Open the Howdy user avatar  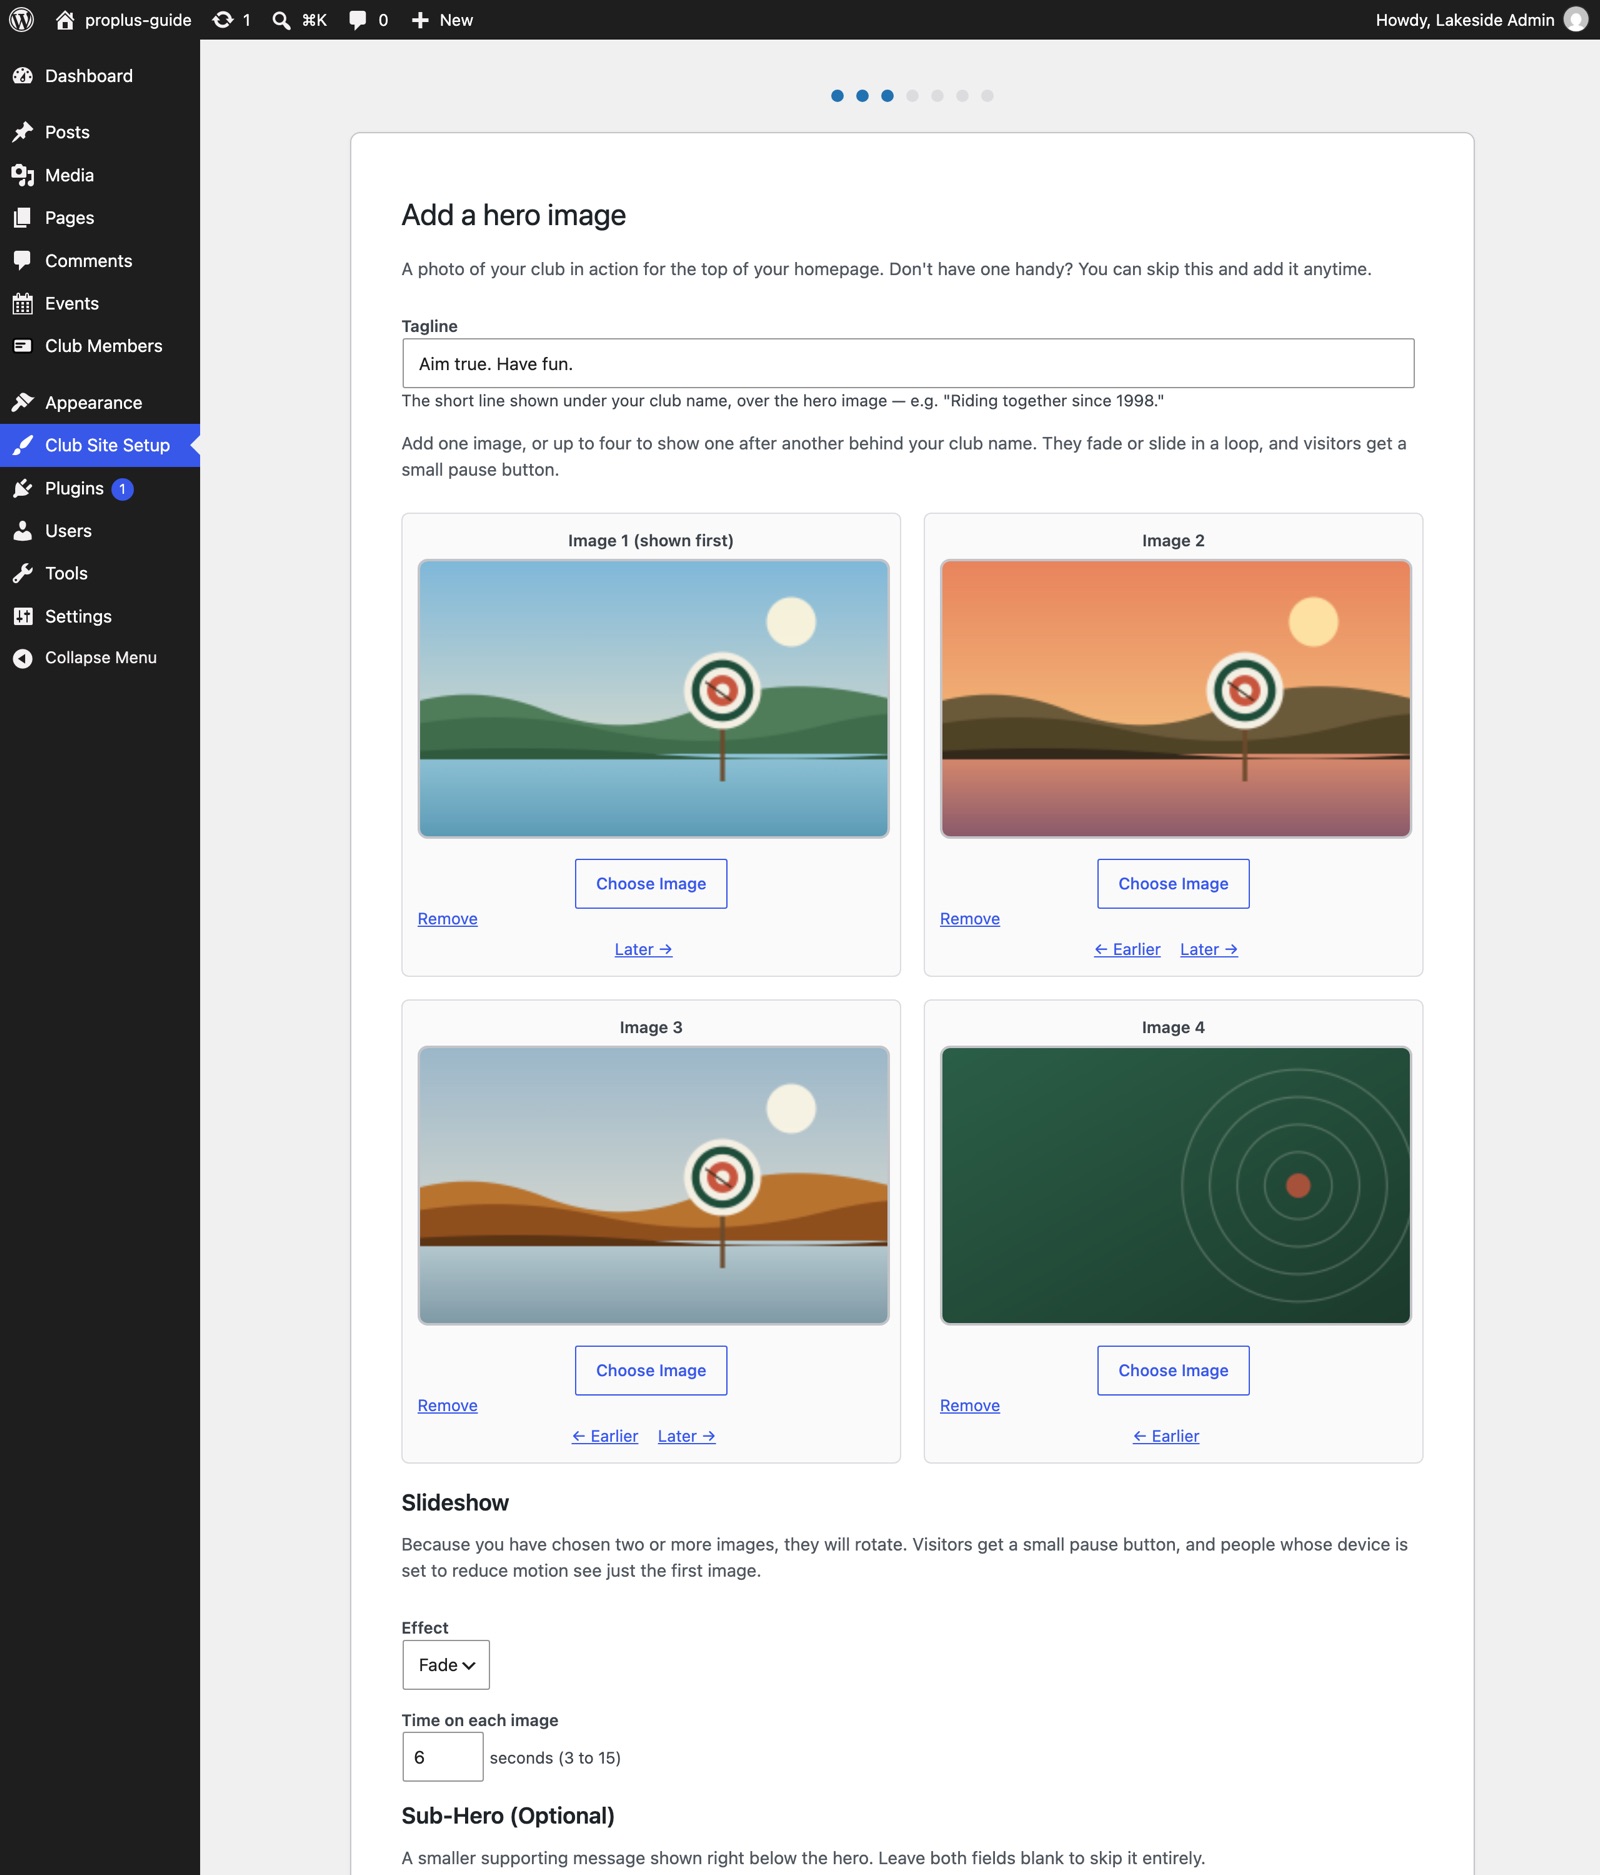(1576, 20)
